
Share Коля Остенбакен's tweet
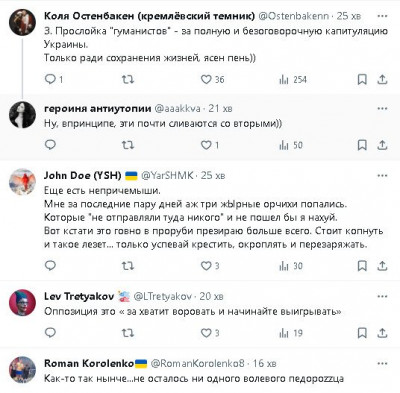click(x=382, y=79)
